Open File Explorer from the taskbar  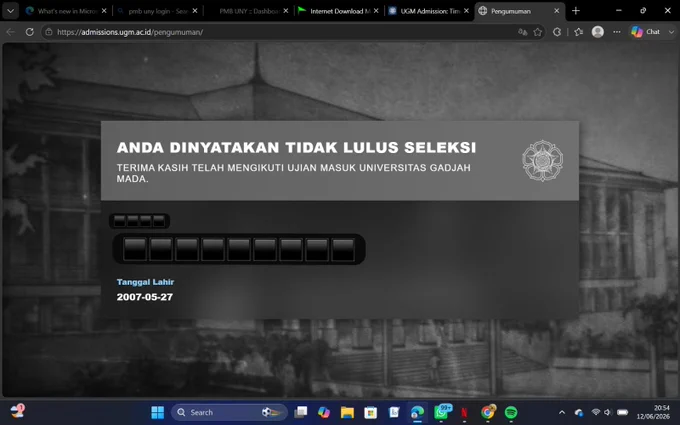[x=347, y=412]
